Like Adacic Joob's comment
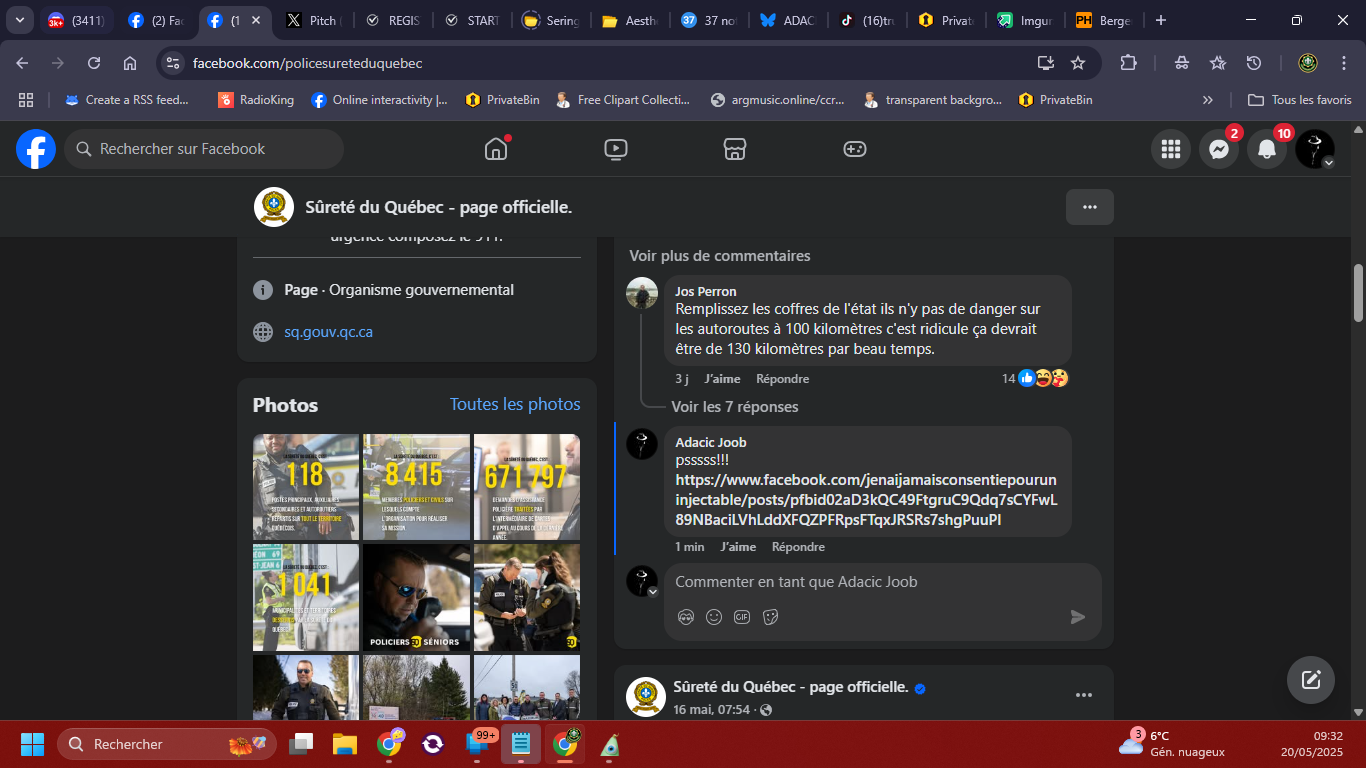This screenshot has height=768, width=1366. pos(738,547)
